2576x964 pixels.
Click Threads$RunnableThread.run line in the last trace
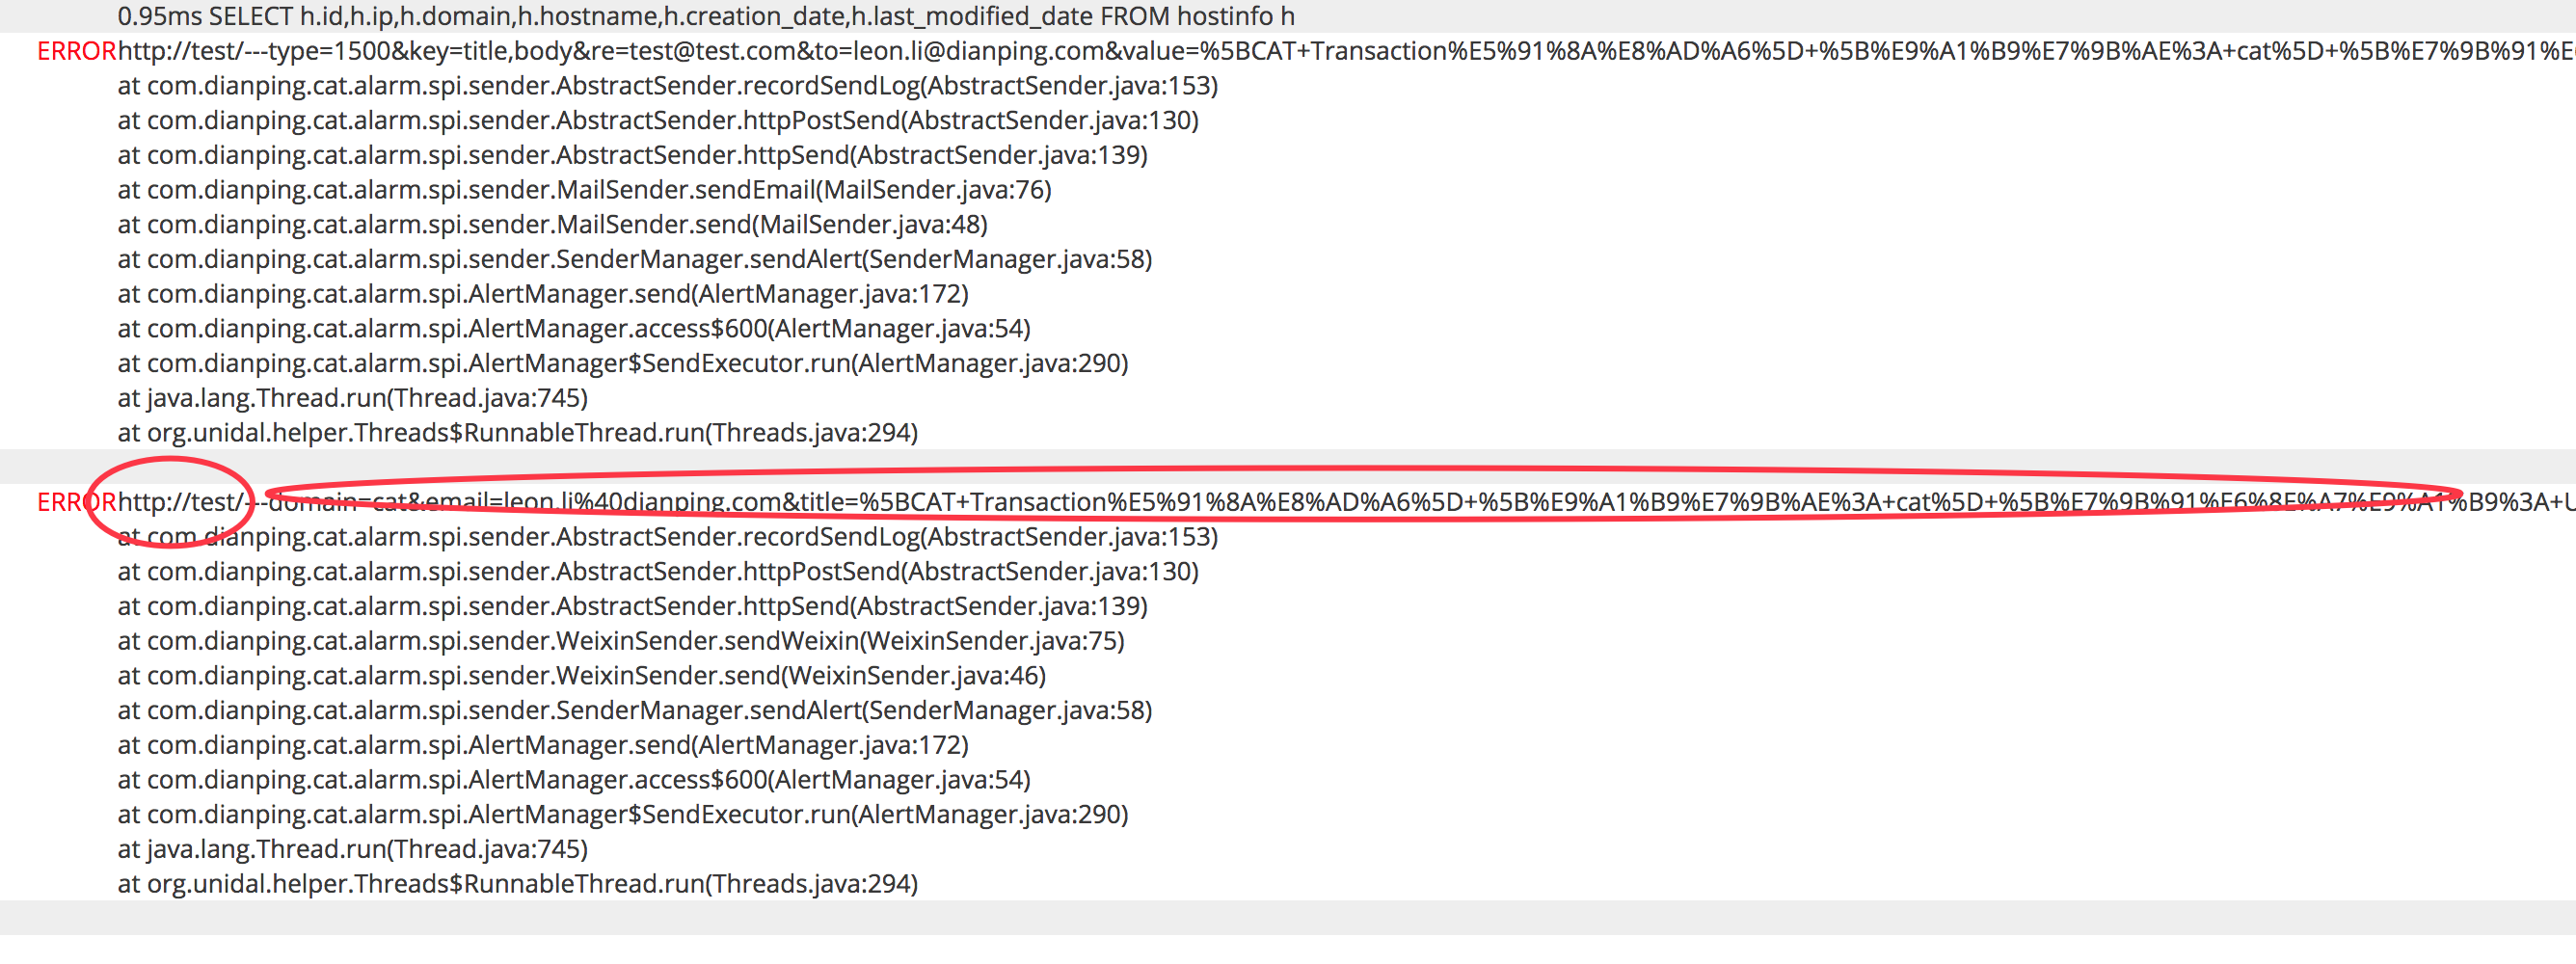coord(517,884)
